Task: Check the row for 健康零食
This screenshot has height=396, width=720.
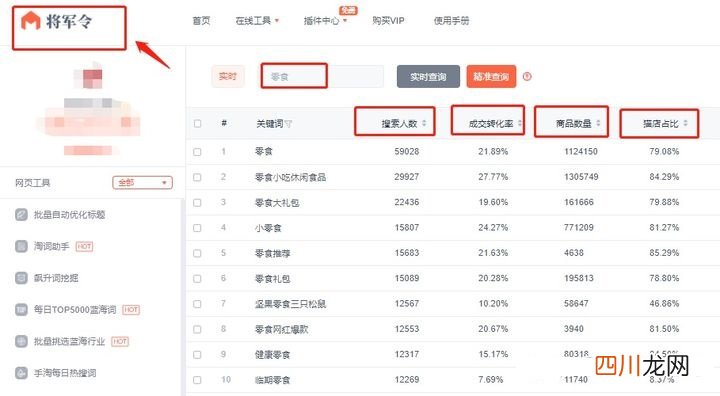Action: (197, 355)
